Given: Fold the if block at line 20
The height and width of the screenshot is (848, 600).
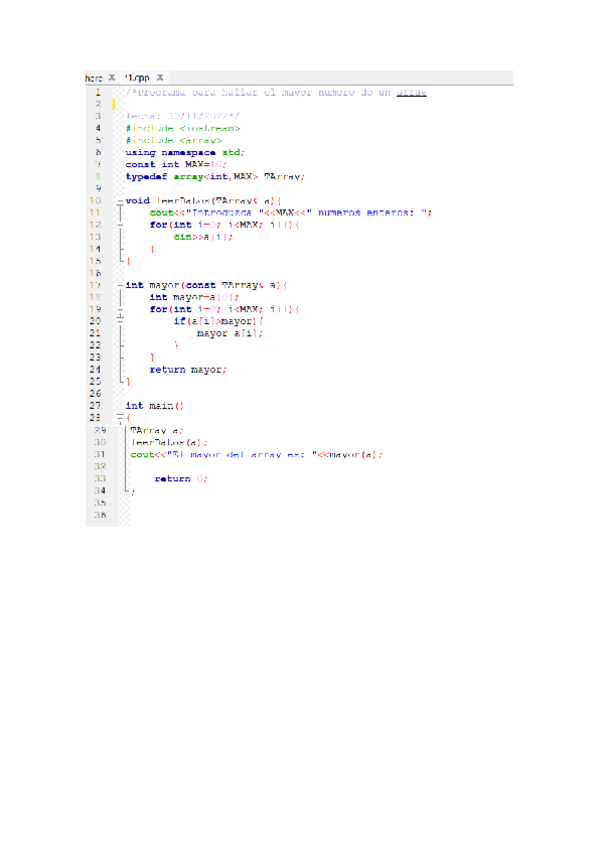Looking at the screenshot, I should point(120,321).
